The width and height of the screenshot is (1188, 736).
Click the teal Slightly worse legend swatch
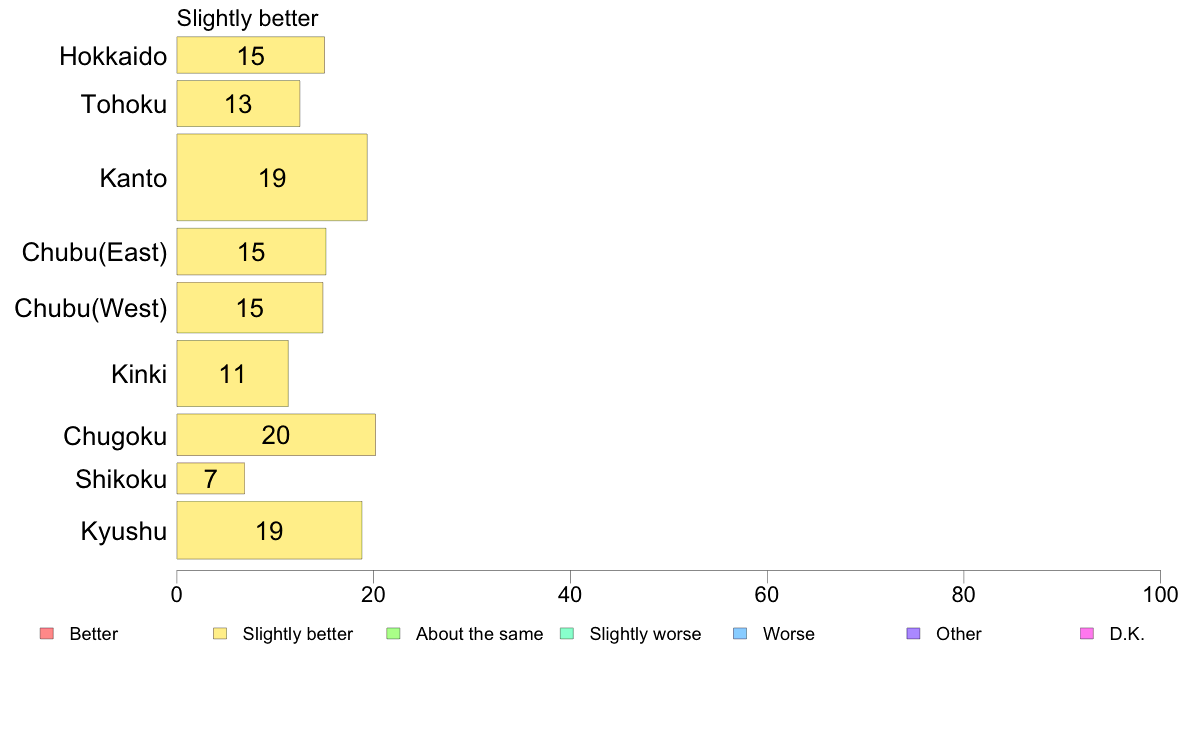567,634
